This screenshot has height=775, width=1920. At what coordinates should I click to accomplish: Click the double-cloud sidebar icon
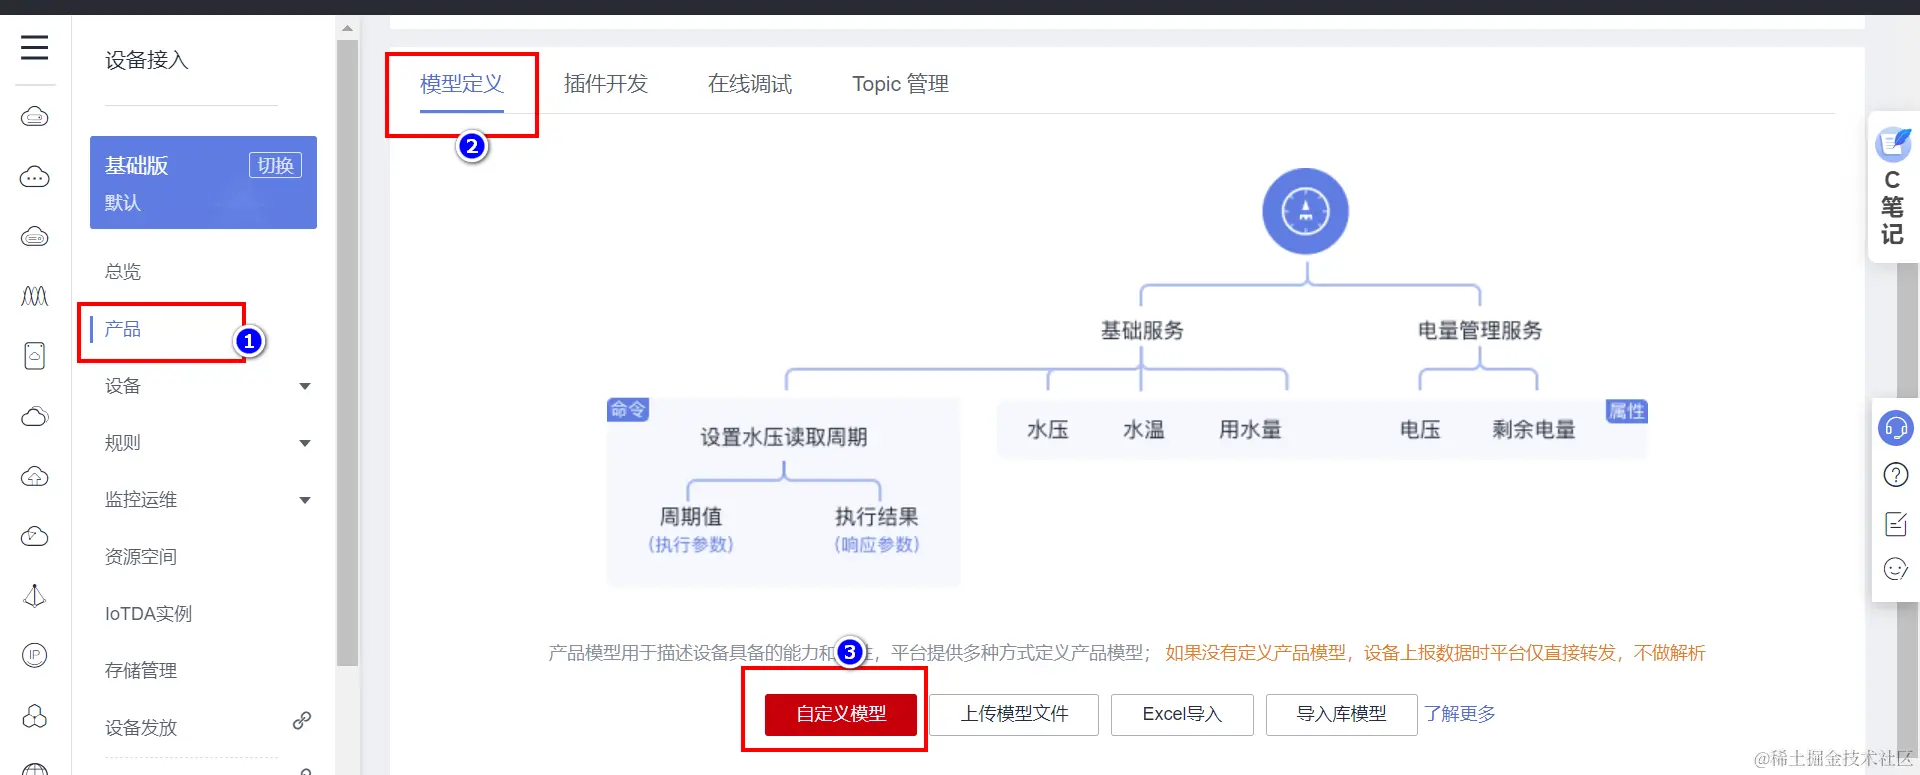tap(34, 416)
